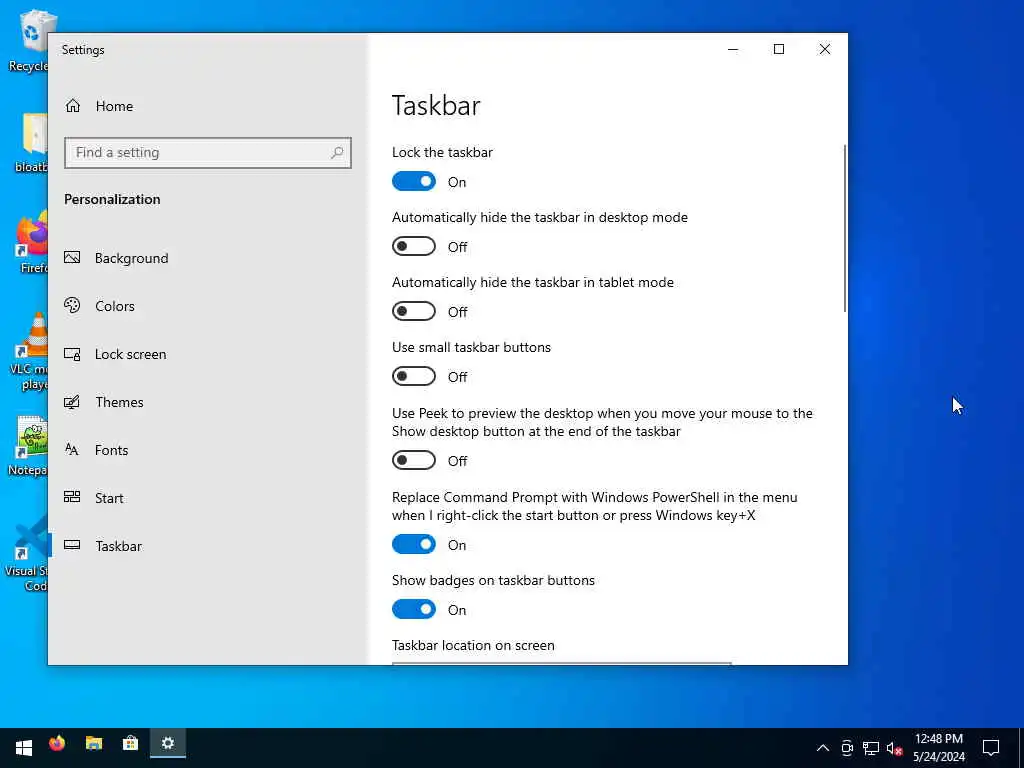Select the Start tiles icon
The height and width of the screenshot is (768, 1024).
[x=72, y=497]
